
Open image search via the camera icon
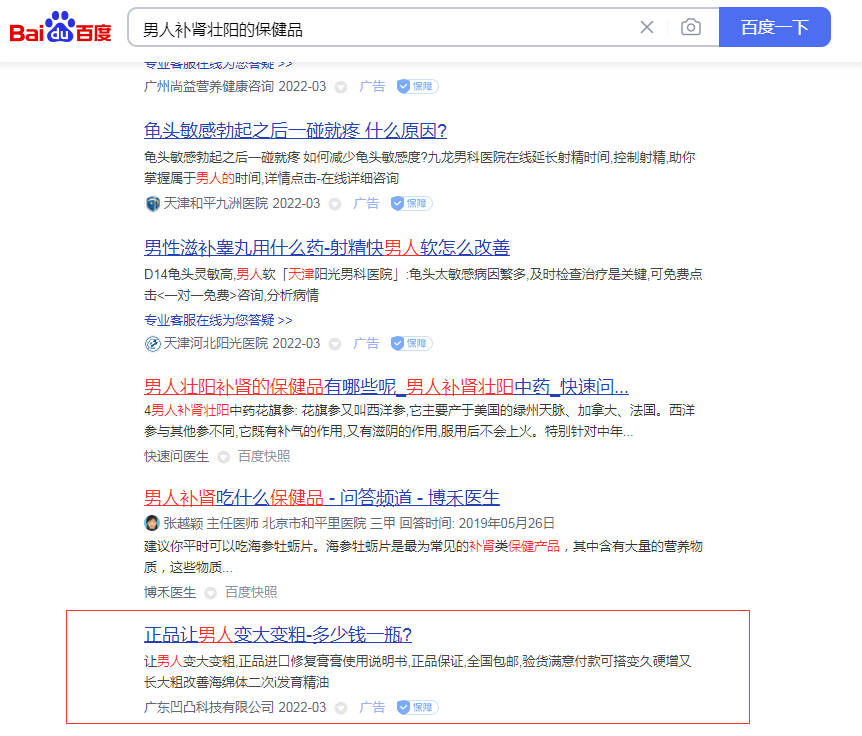(690, 27)
